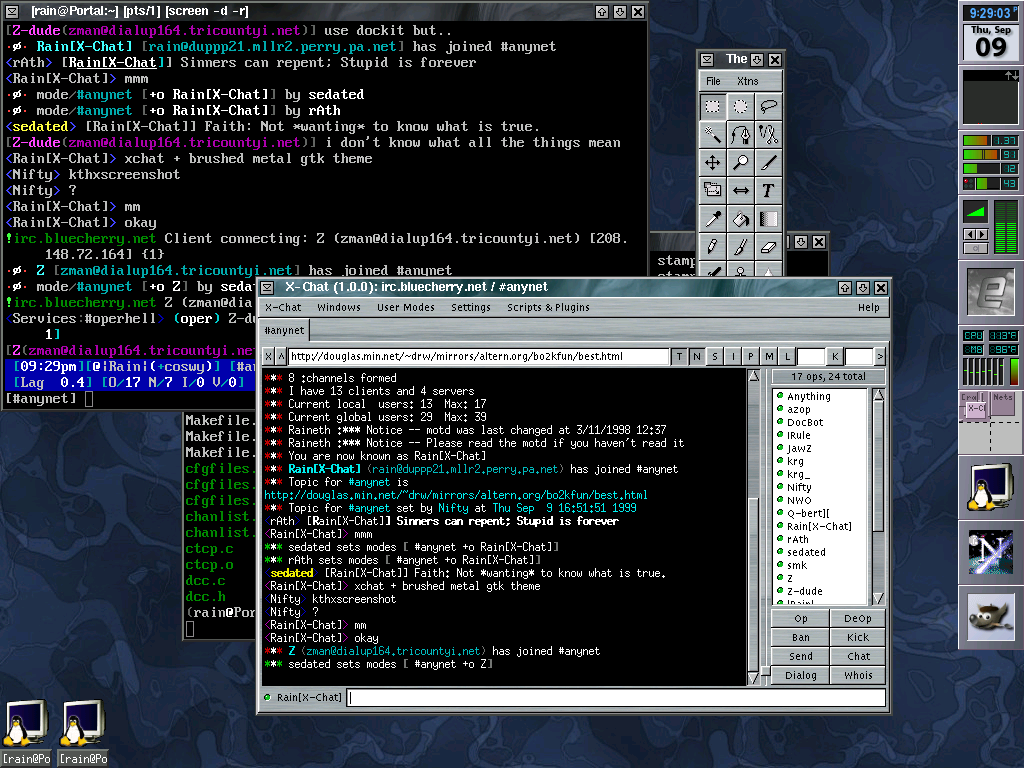Open the X-Chat window menu in its title bar
Image resolution: width=1024 pixels, height=768 pixels.
click(x=267, y=287)
